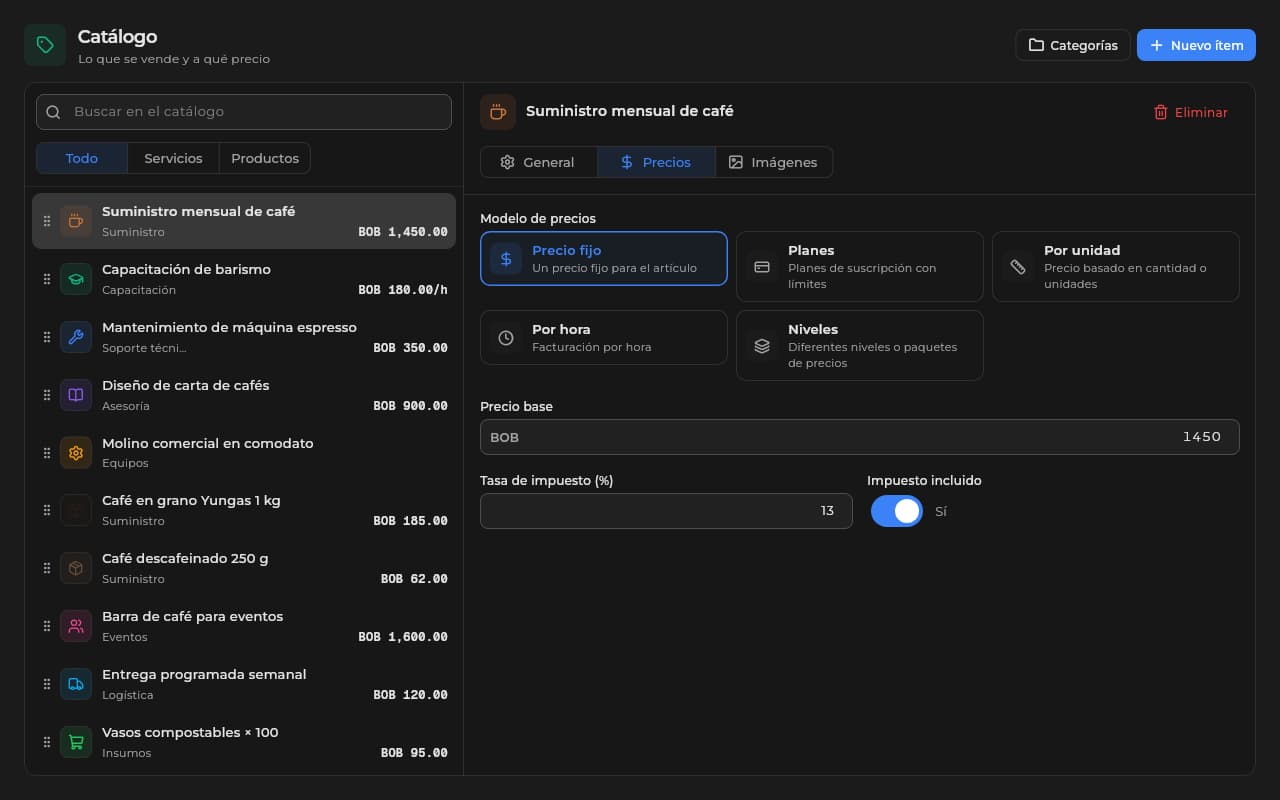The width and height of the screenshot is (1280, 800).
Task: Select the Molino comercial en comodato item
Action: pos(244,453)
